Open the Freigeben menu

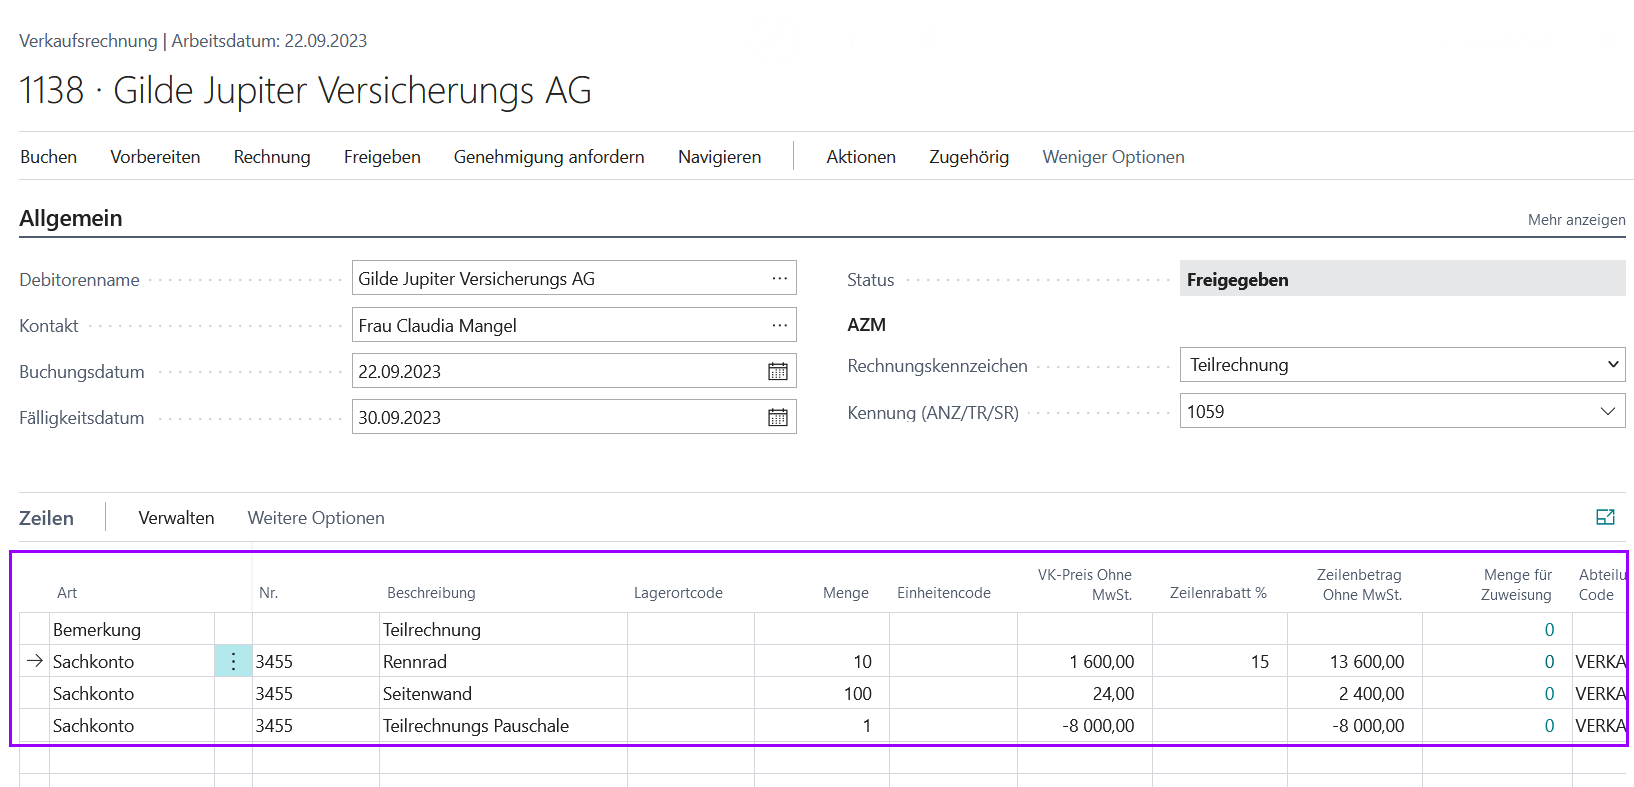(x=382, y=157)
